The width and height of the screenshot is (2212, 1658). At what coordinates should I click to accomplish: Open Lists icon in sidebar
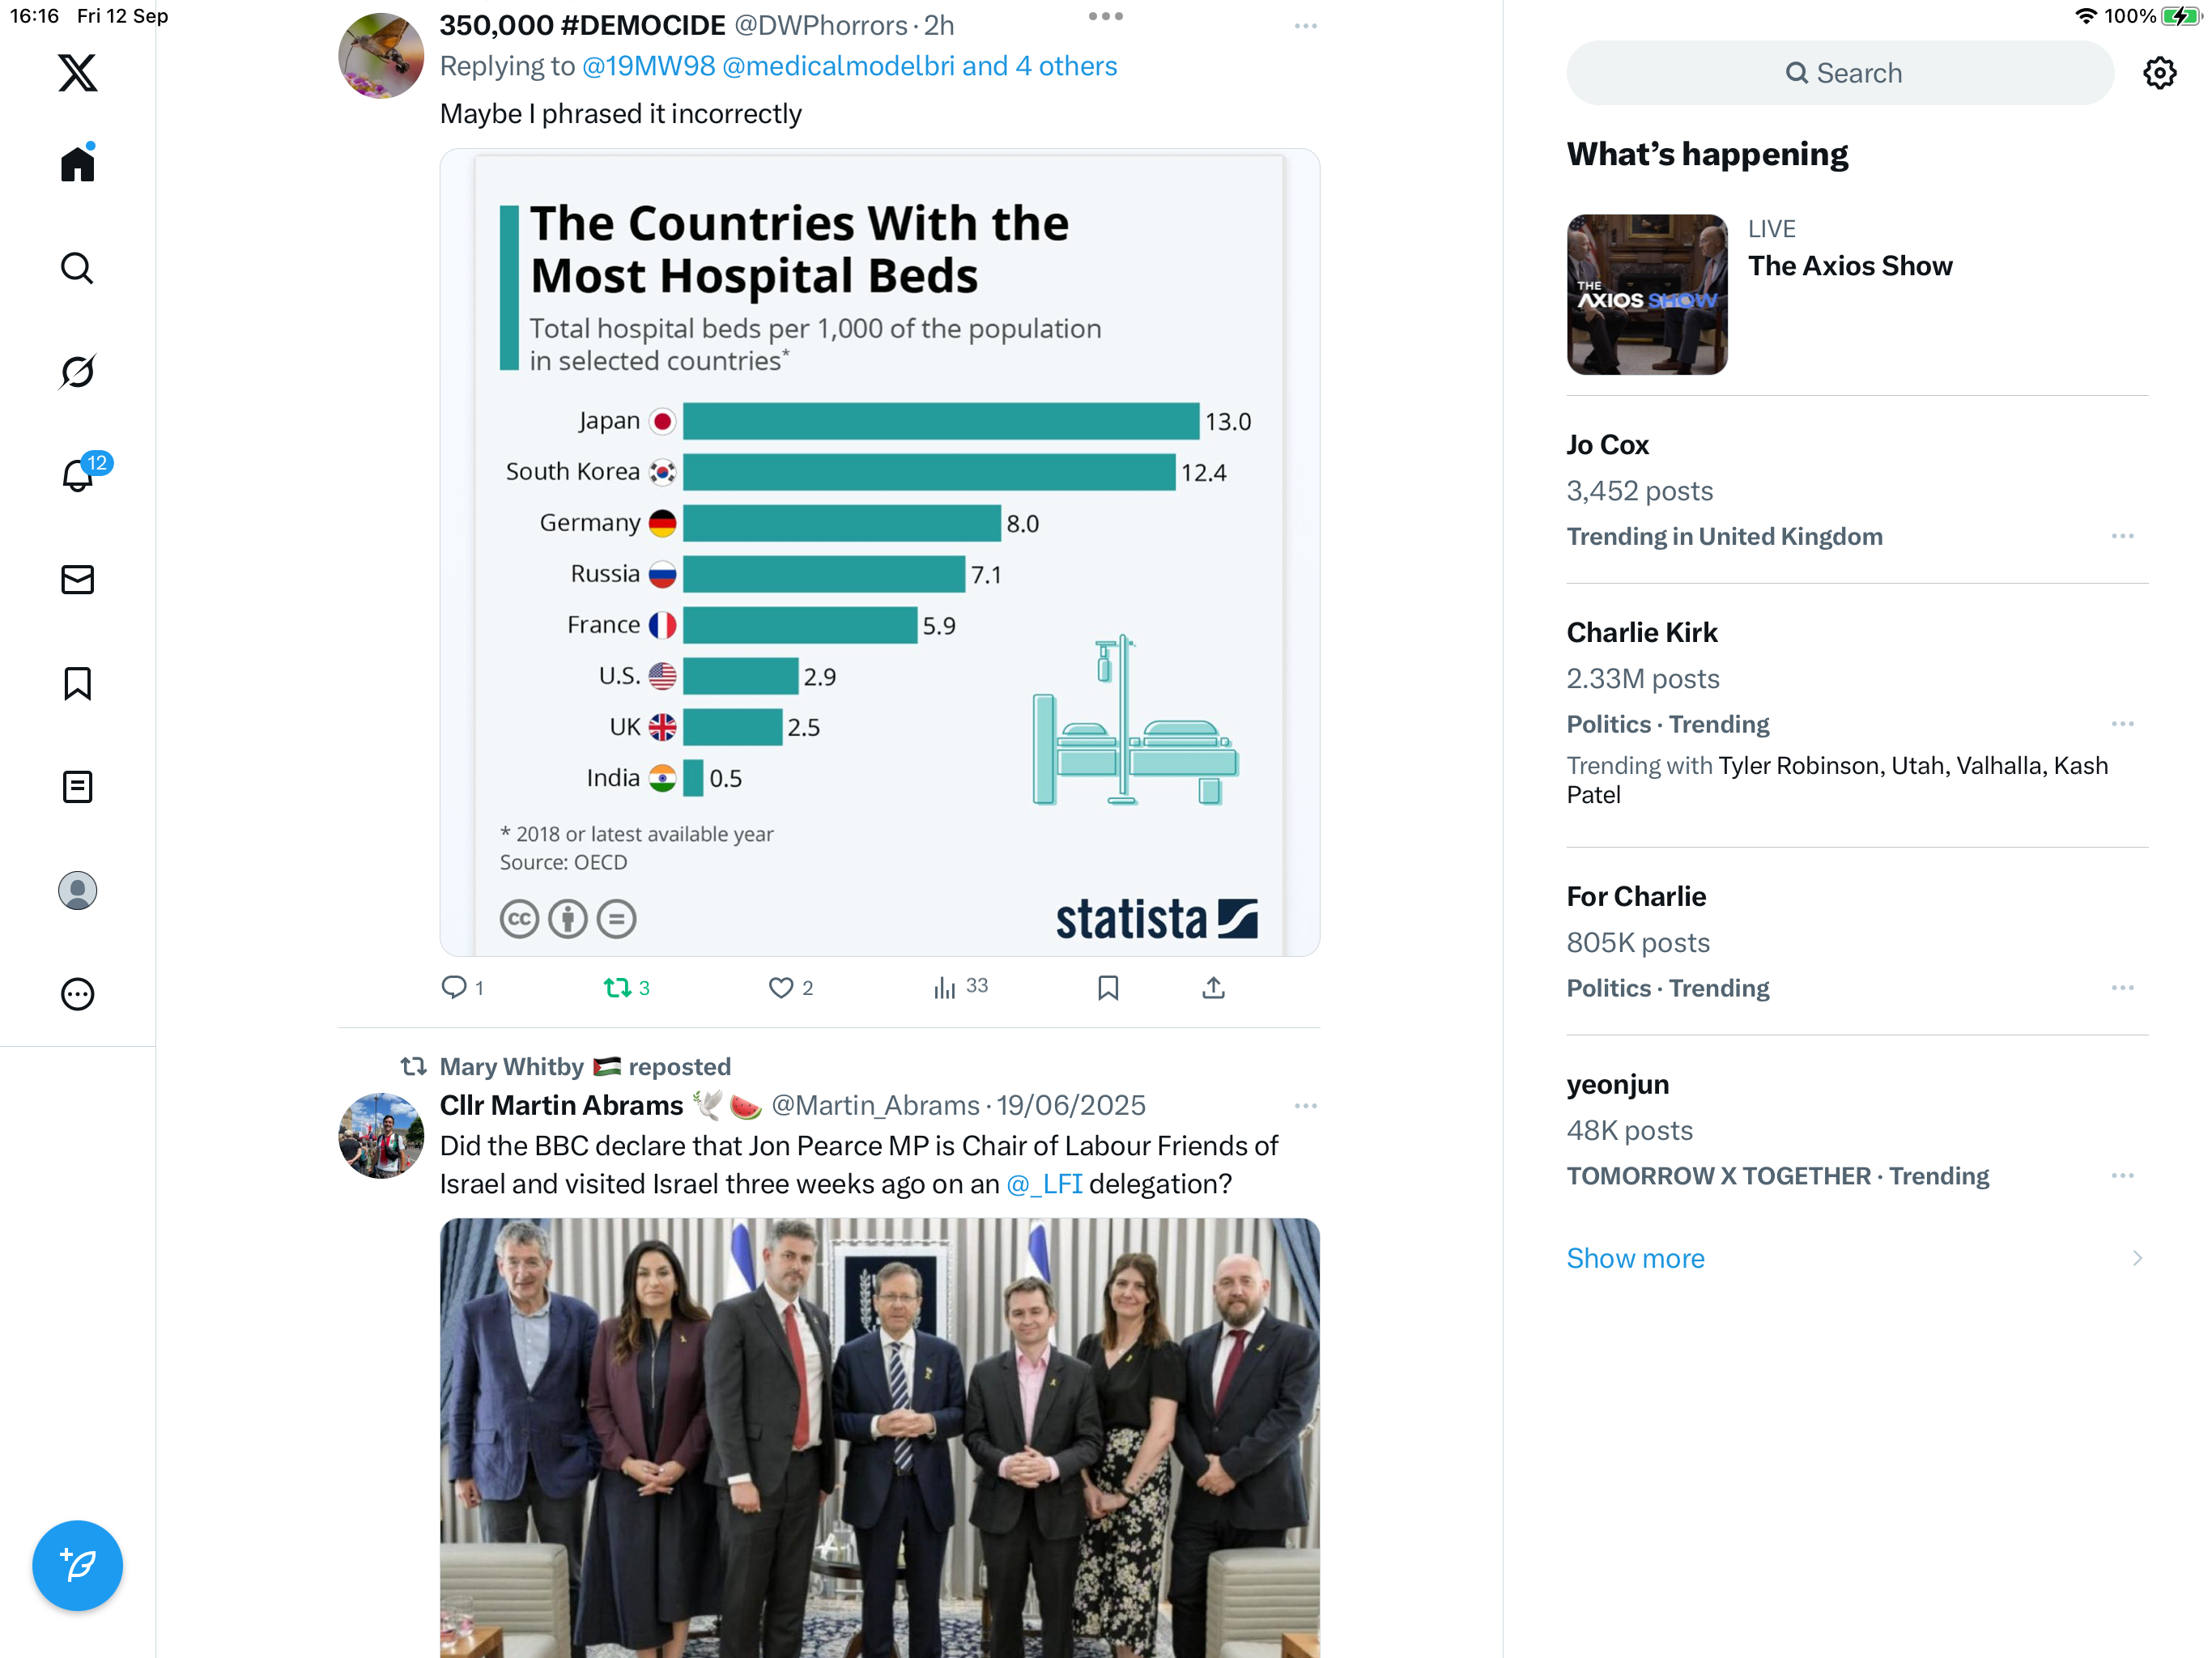(77, 787)
